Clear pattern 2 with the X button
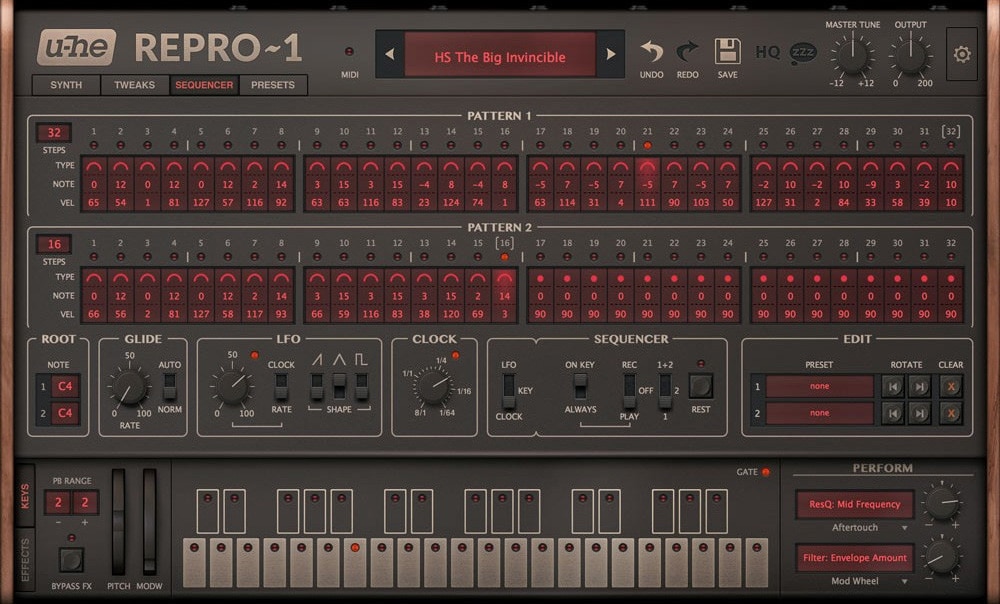Screen dimensions: 1000x604 click(950, 413)
